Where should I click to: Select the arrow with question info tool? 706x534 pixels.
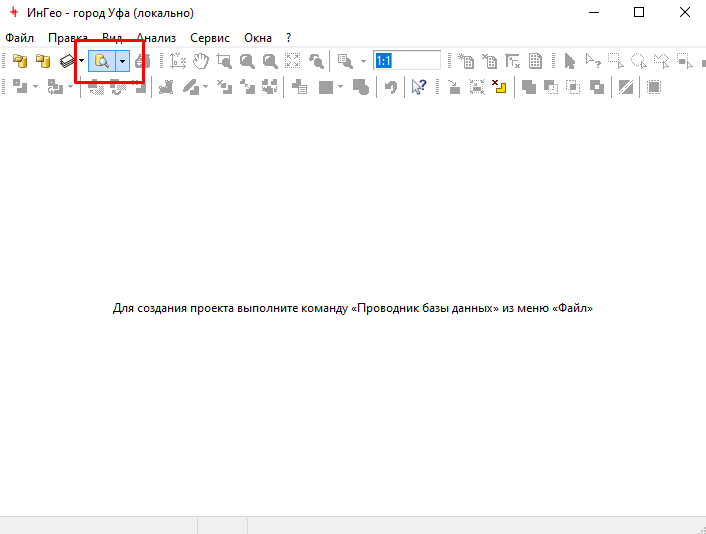[593, 61]
